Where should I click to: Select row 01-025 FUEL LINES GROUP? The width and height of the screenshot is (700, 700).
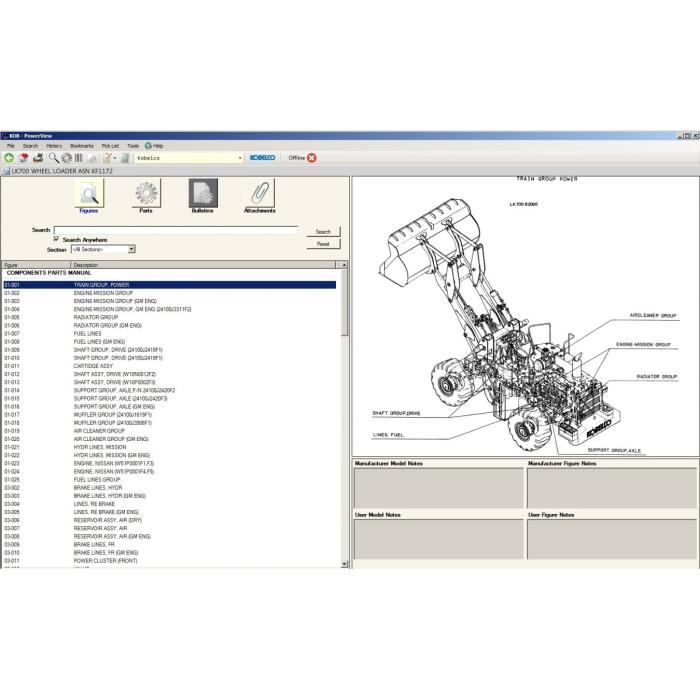pyautogui.click(x=170, y=479)
